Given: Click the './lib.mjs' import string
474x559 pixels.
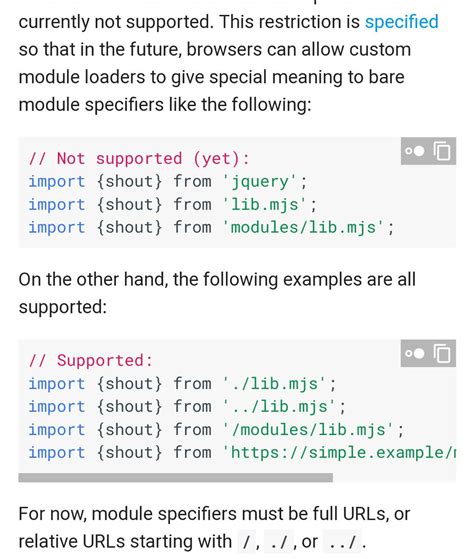Looking at the screenshot, I should tap(274, 384).
